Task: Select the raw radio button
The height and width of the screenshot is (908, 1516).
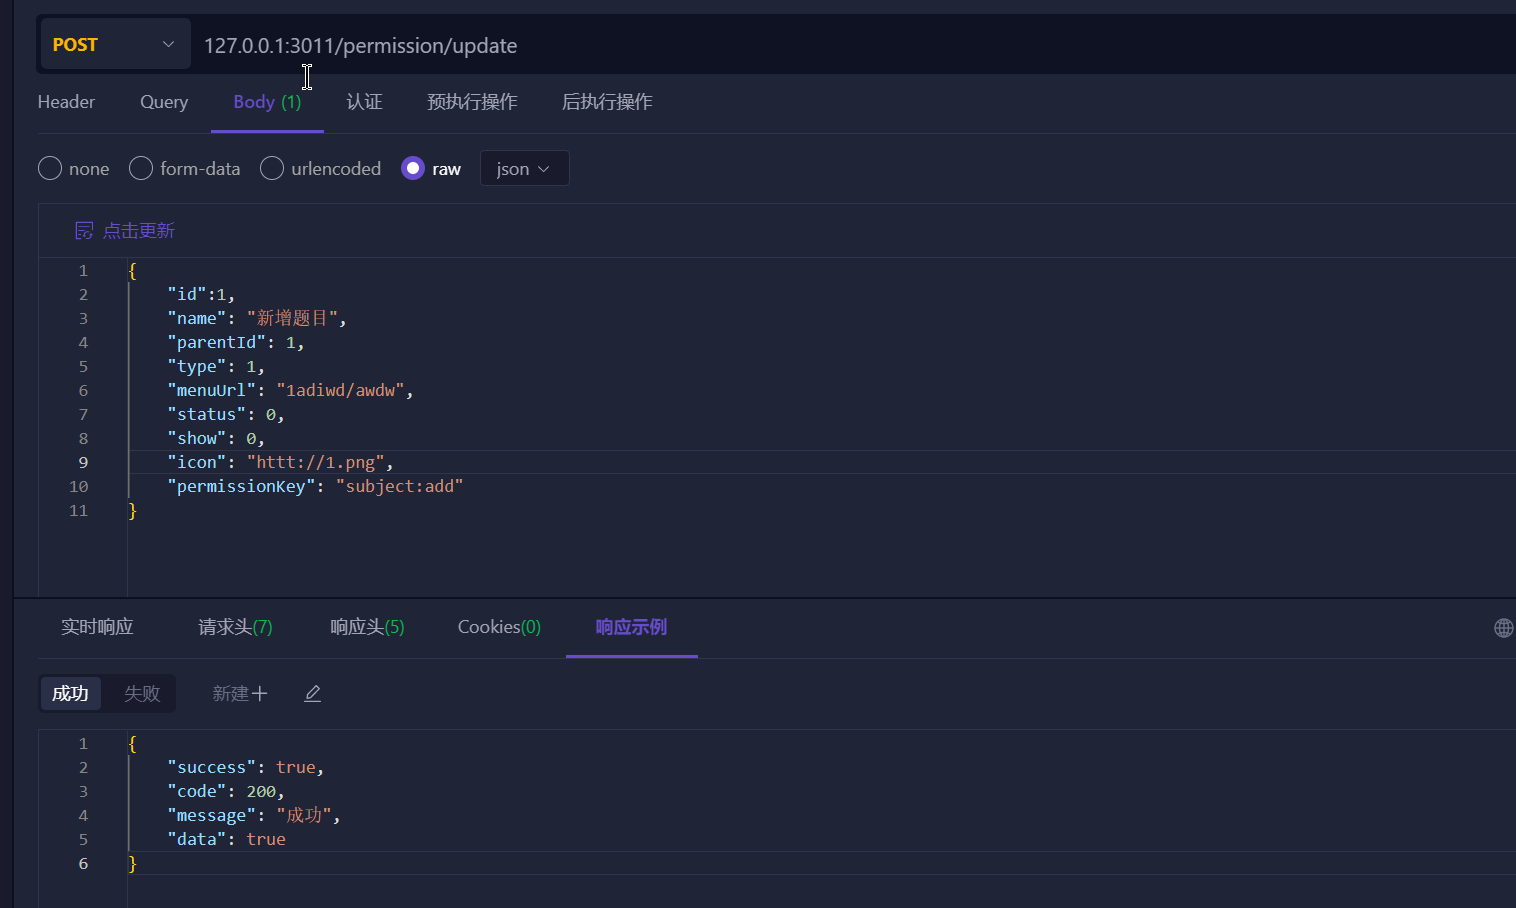Action: point(413,168)
